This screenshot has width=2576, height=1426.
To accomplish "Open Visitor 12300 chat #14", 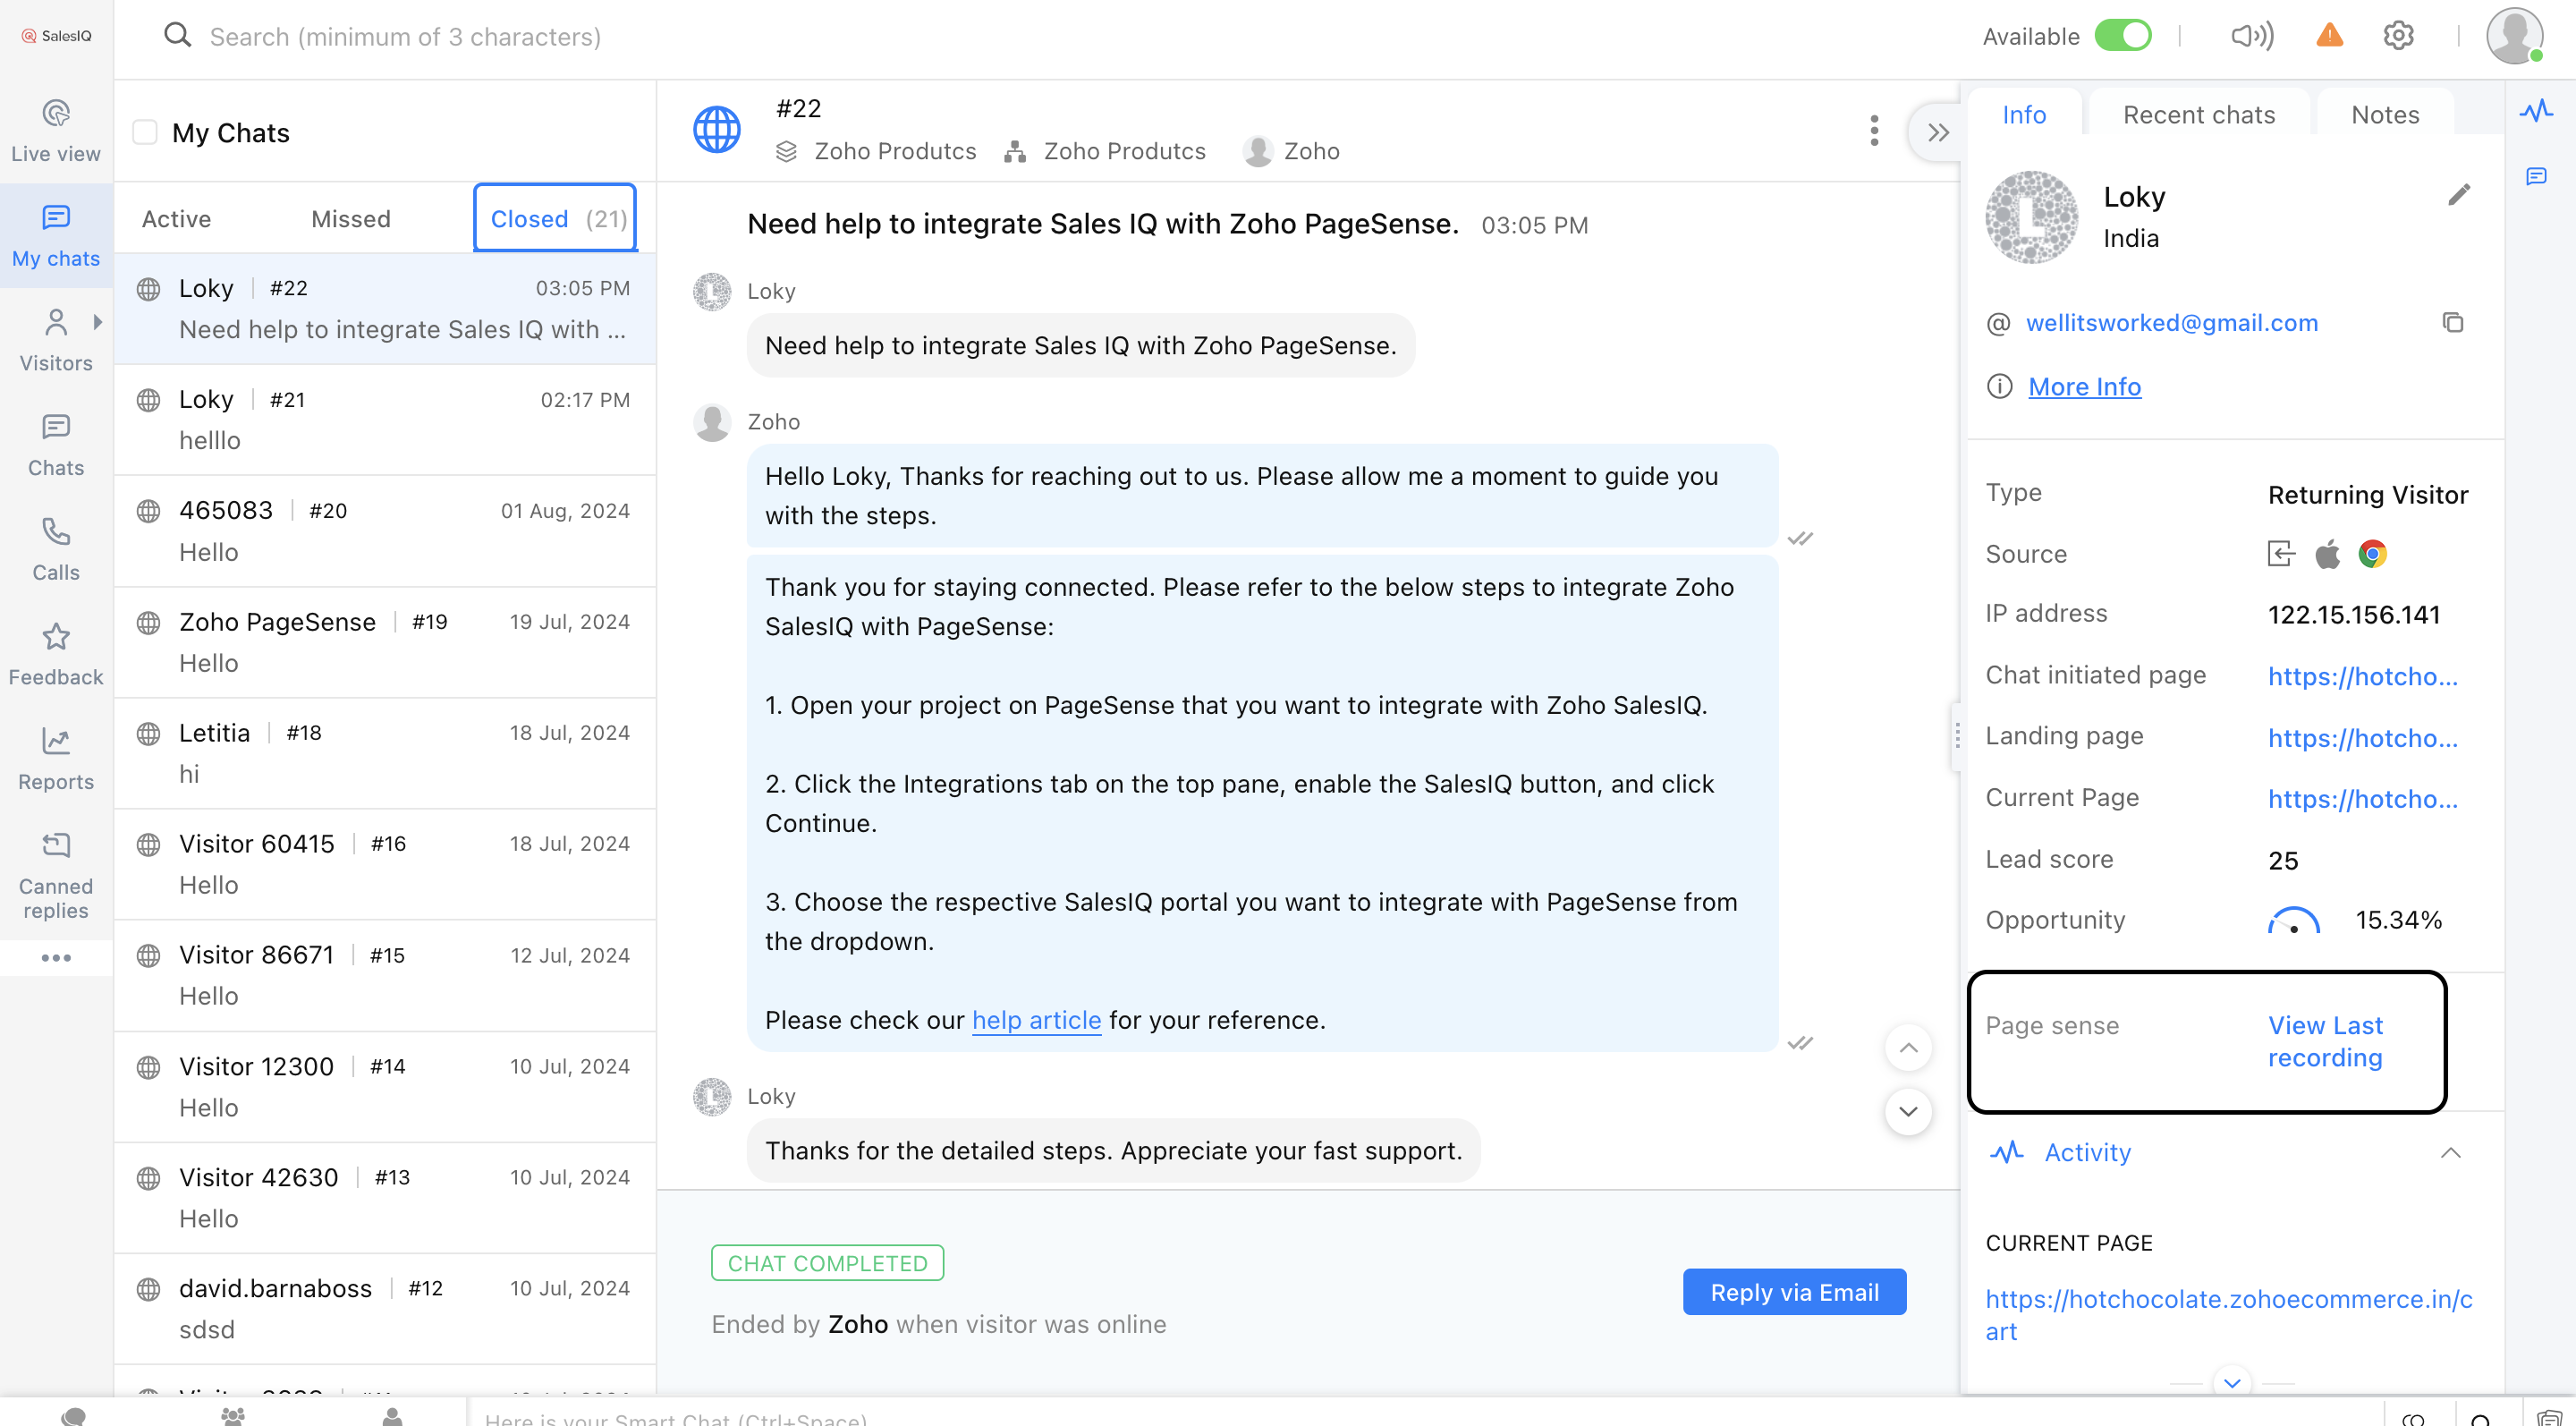I will pyautogui.click(x=385, y=1087).
